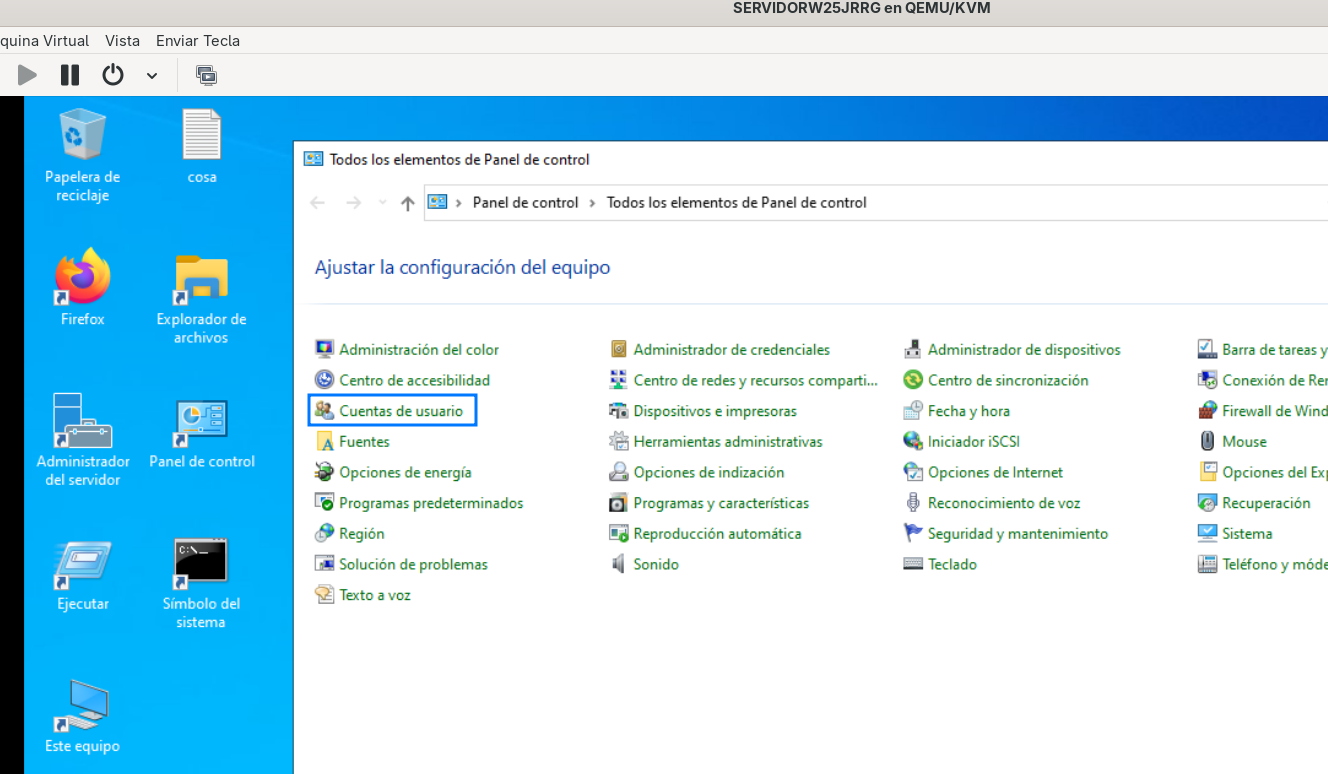This screenshot has height=774, width=1328.
Task: Open the Administrador de dispositivos icon
Action: (912, 349)
